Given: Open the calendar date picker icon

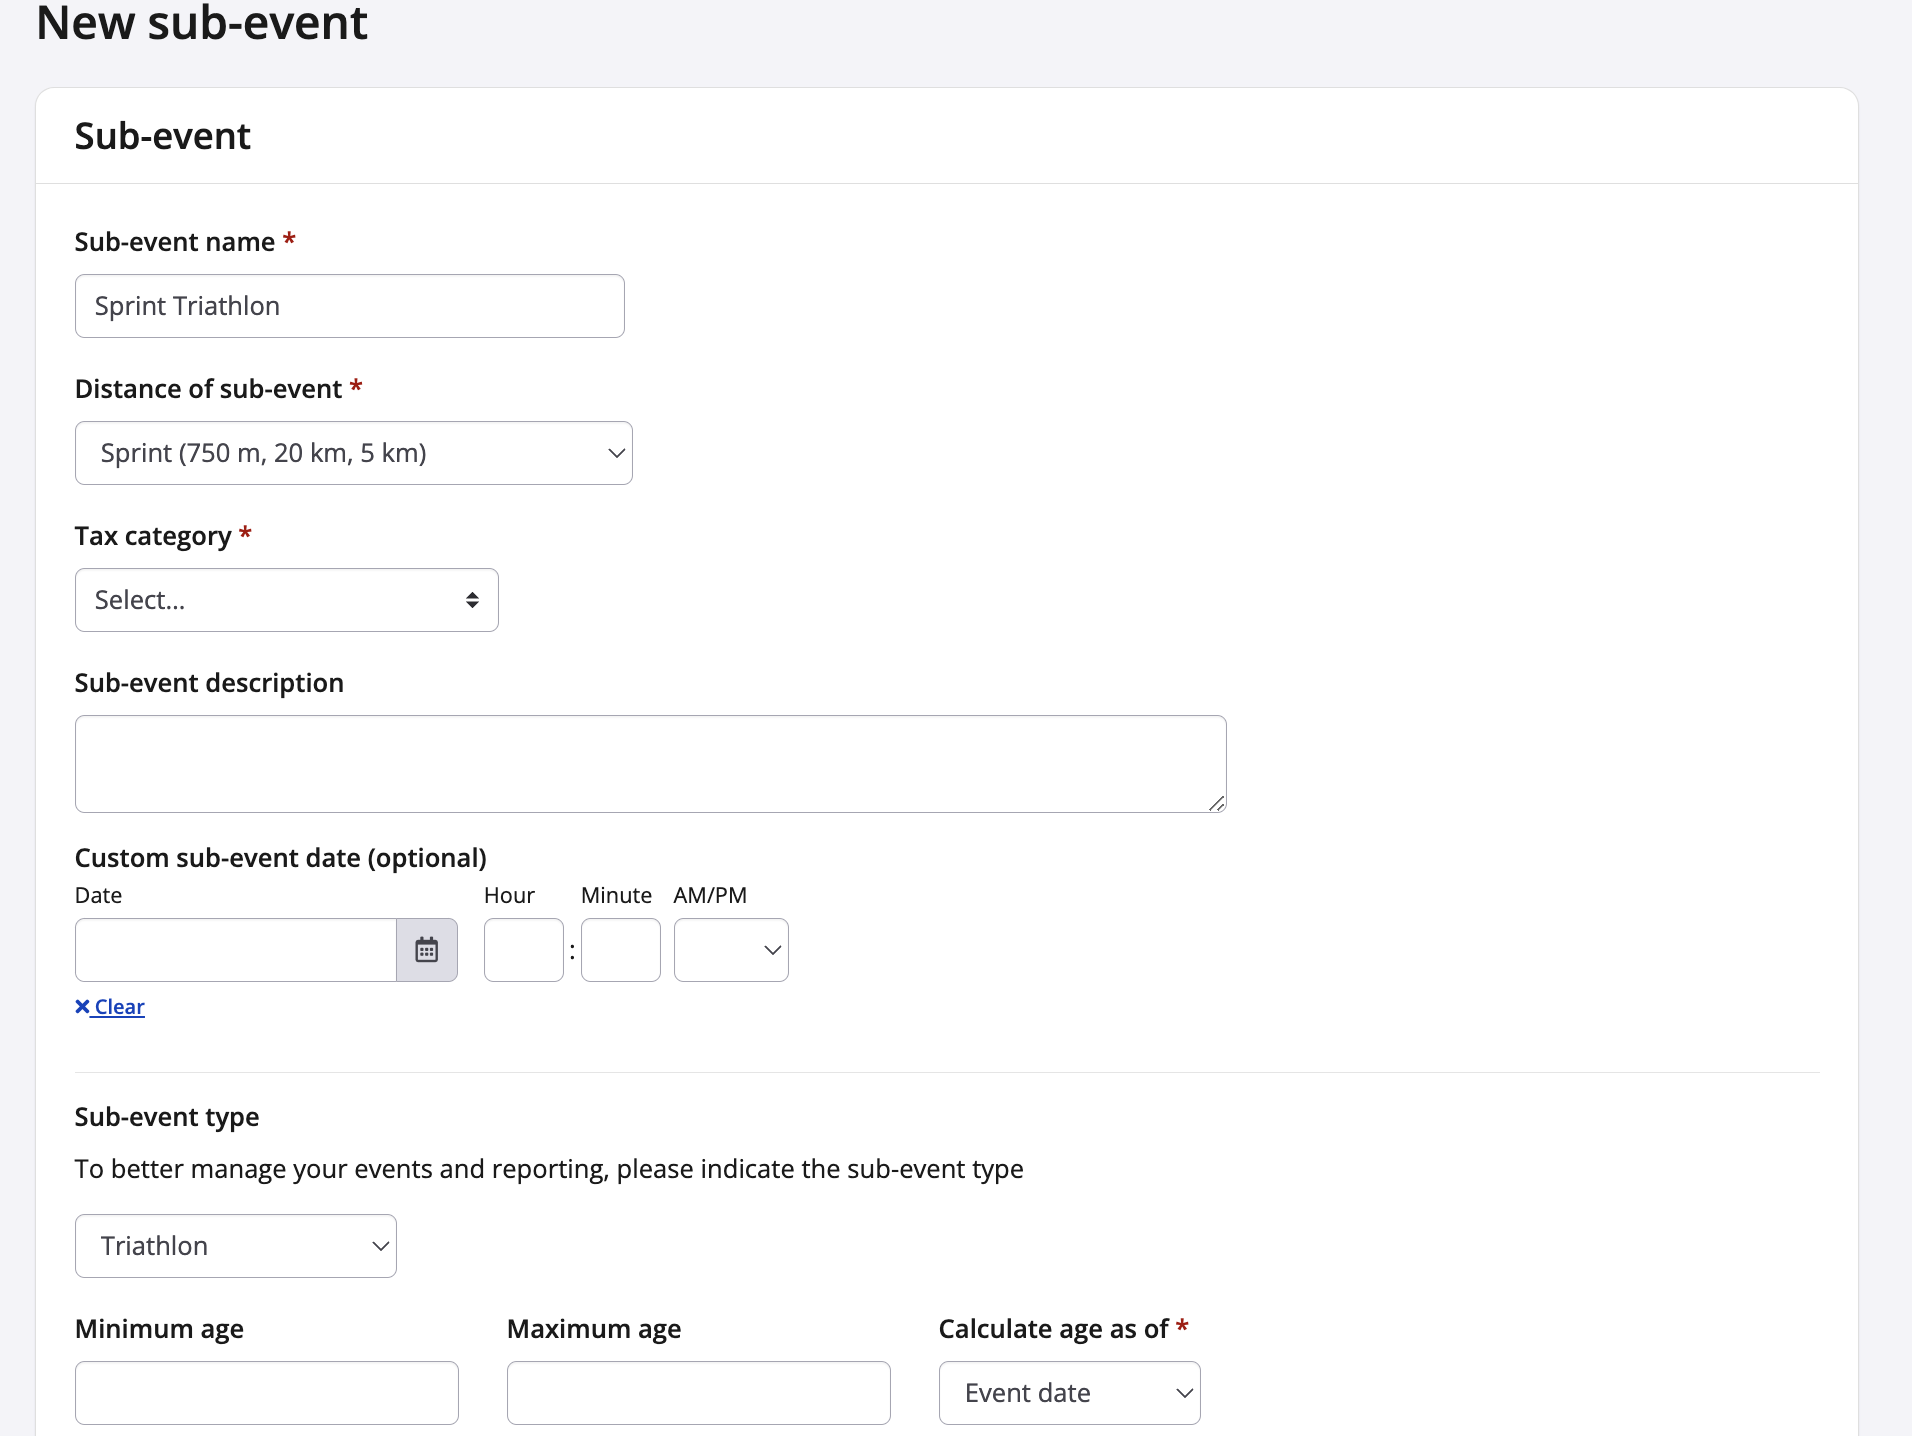Looking at the screenshot, I should click(x=427, y=950).
